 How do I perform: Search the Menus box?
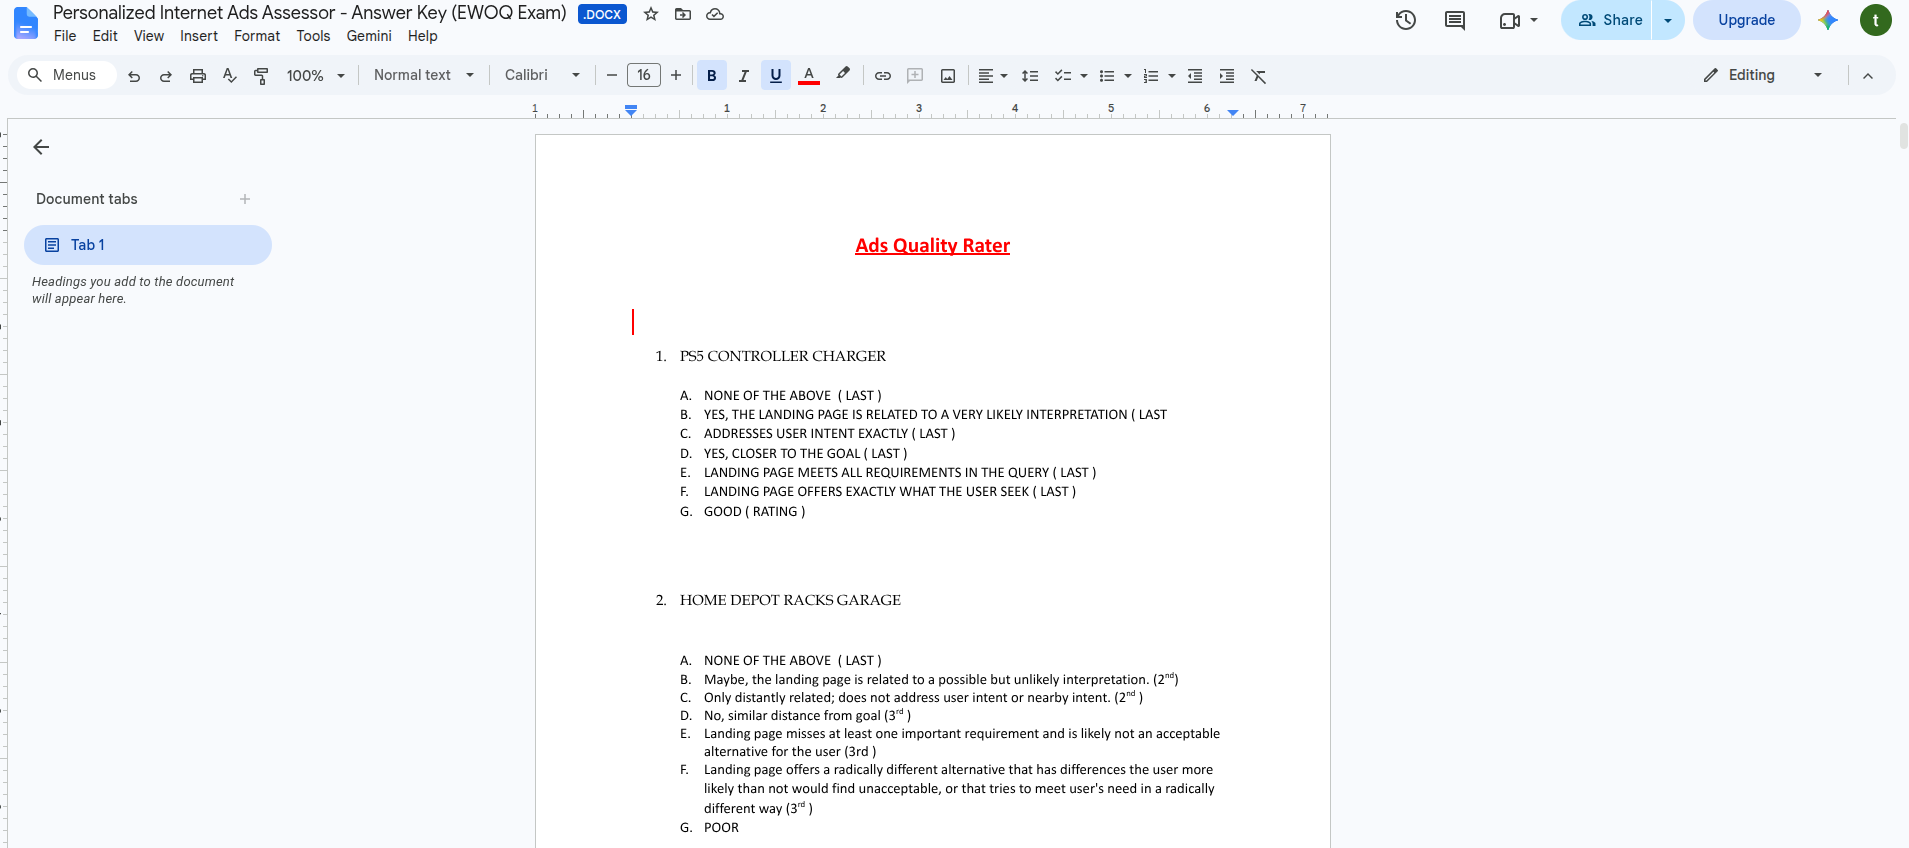click(66, 75)
